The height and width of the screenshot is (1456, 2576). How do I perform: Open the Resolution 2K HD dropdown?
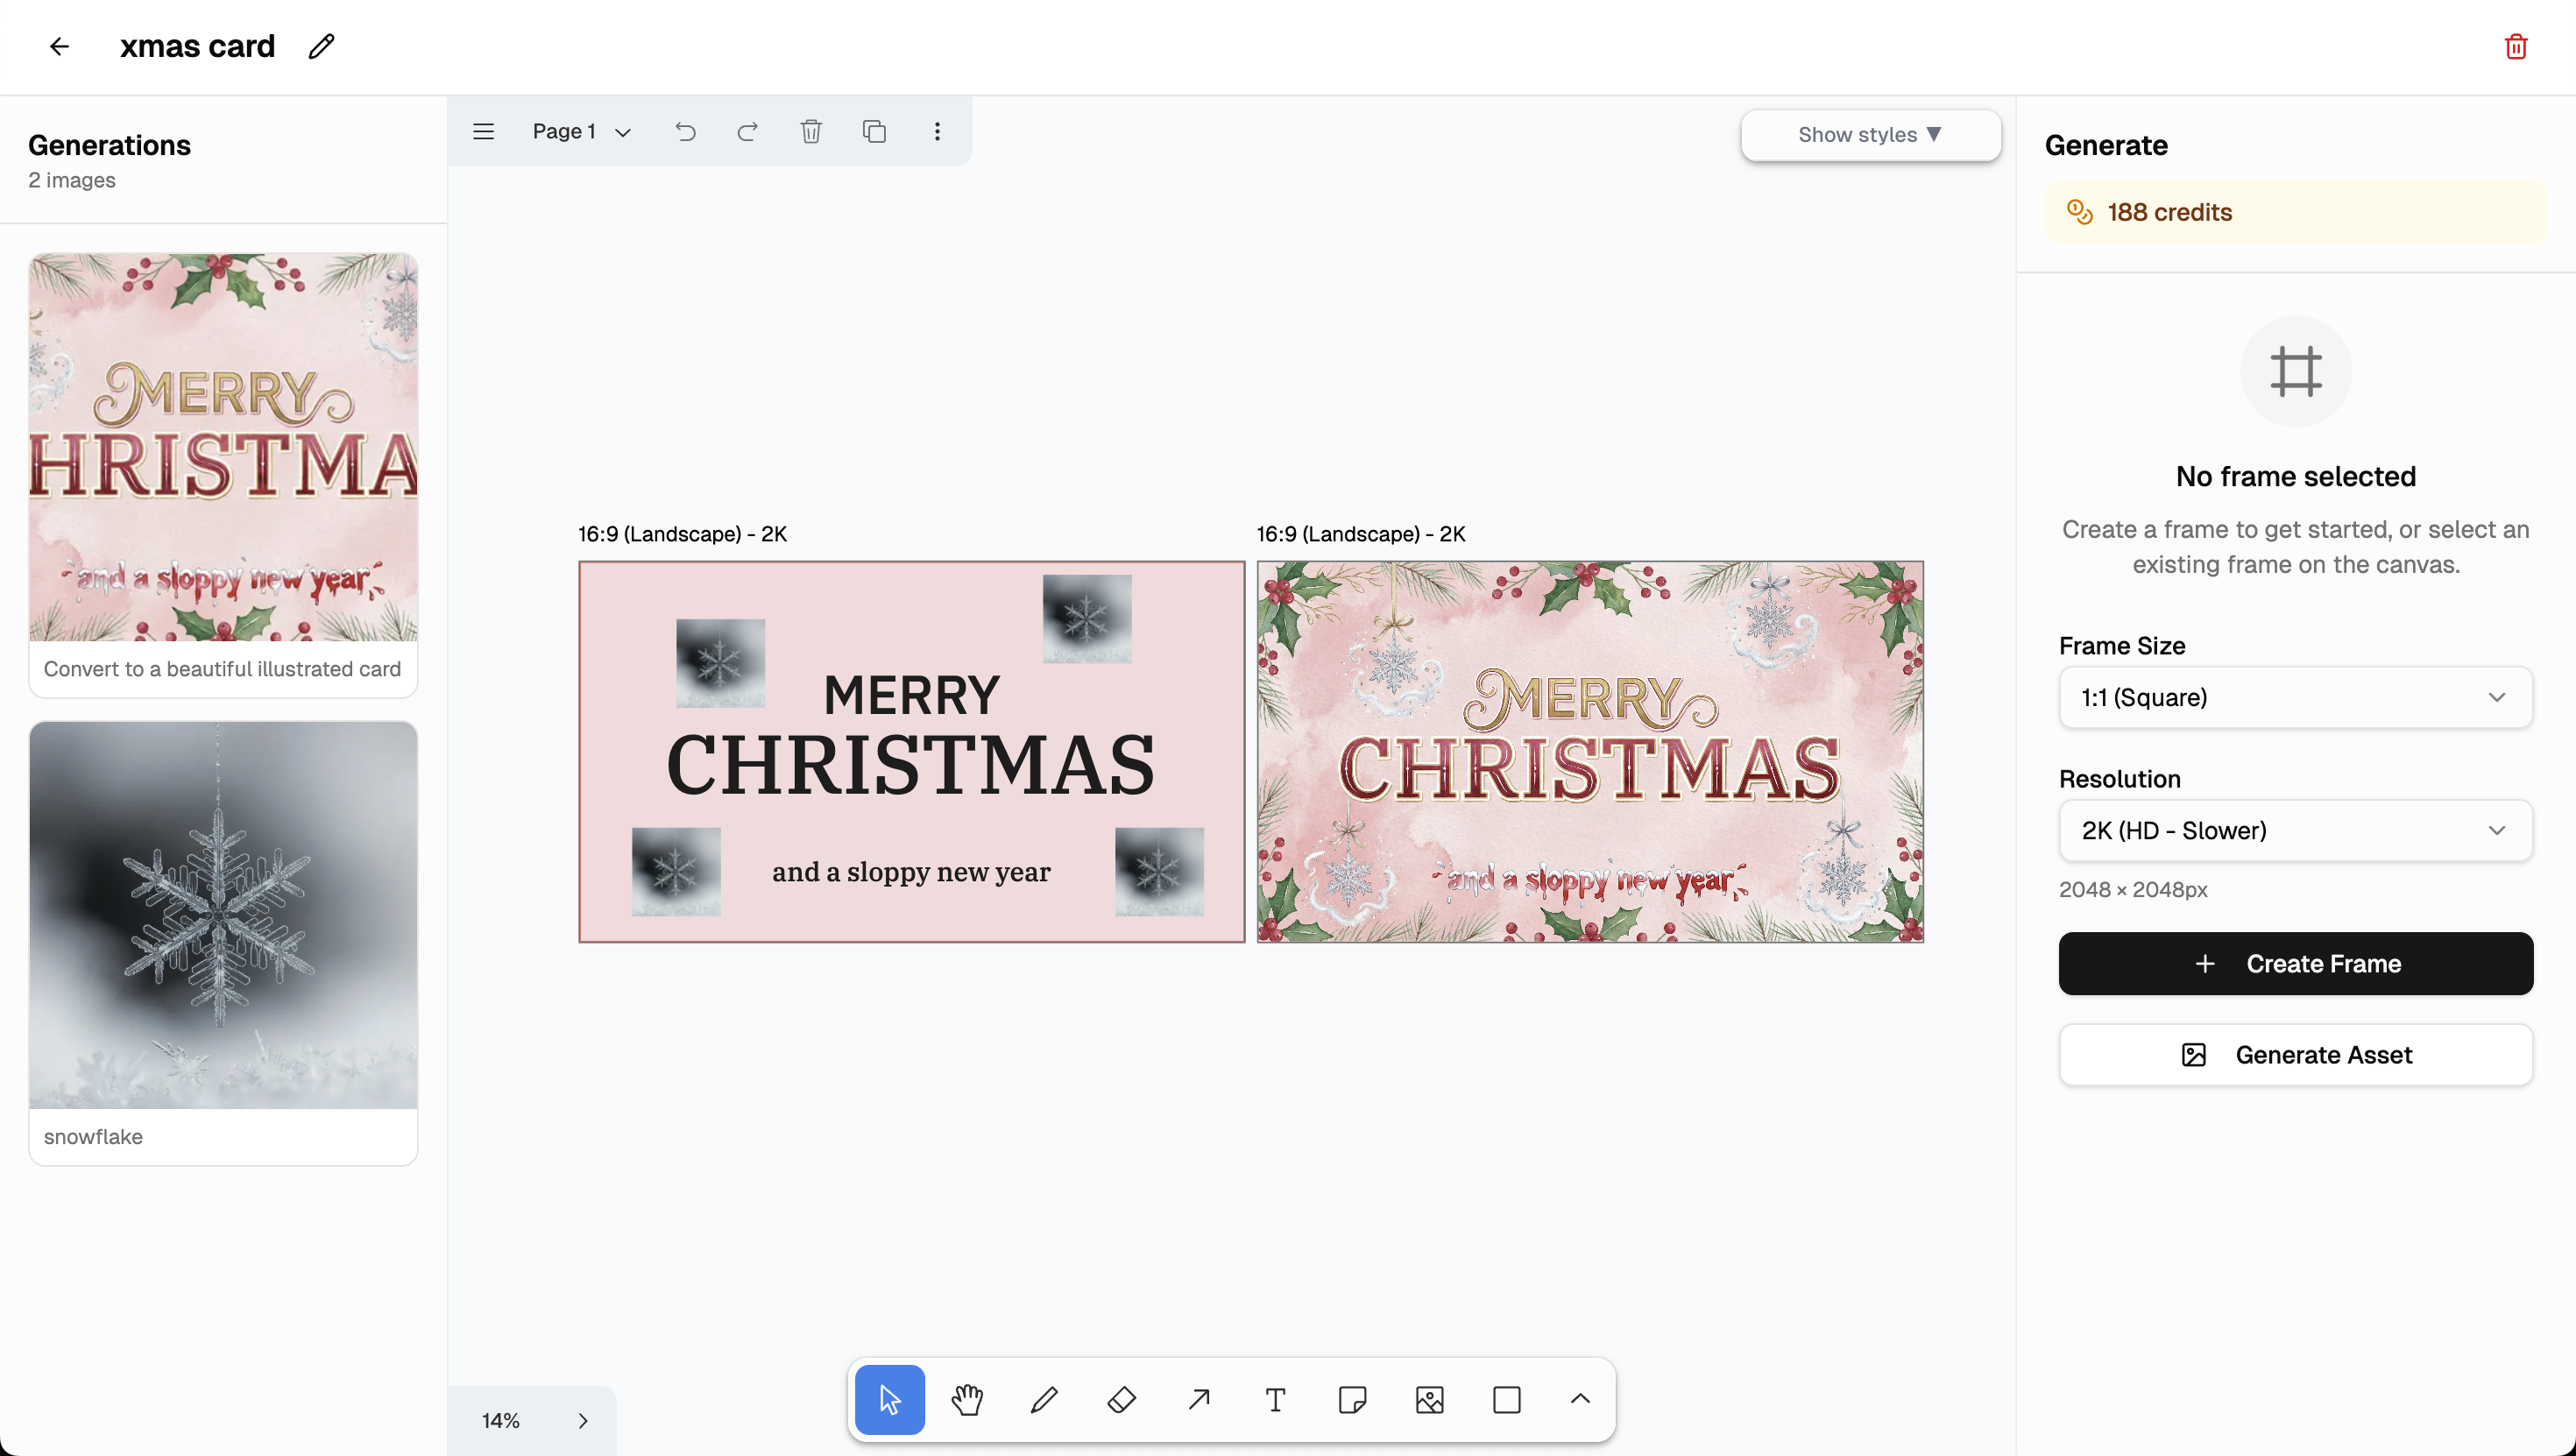click(x=2294, y=830)
